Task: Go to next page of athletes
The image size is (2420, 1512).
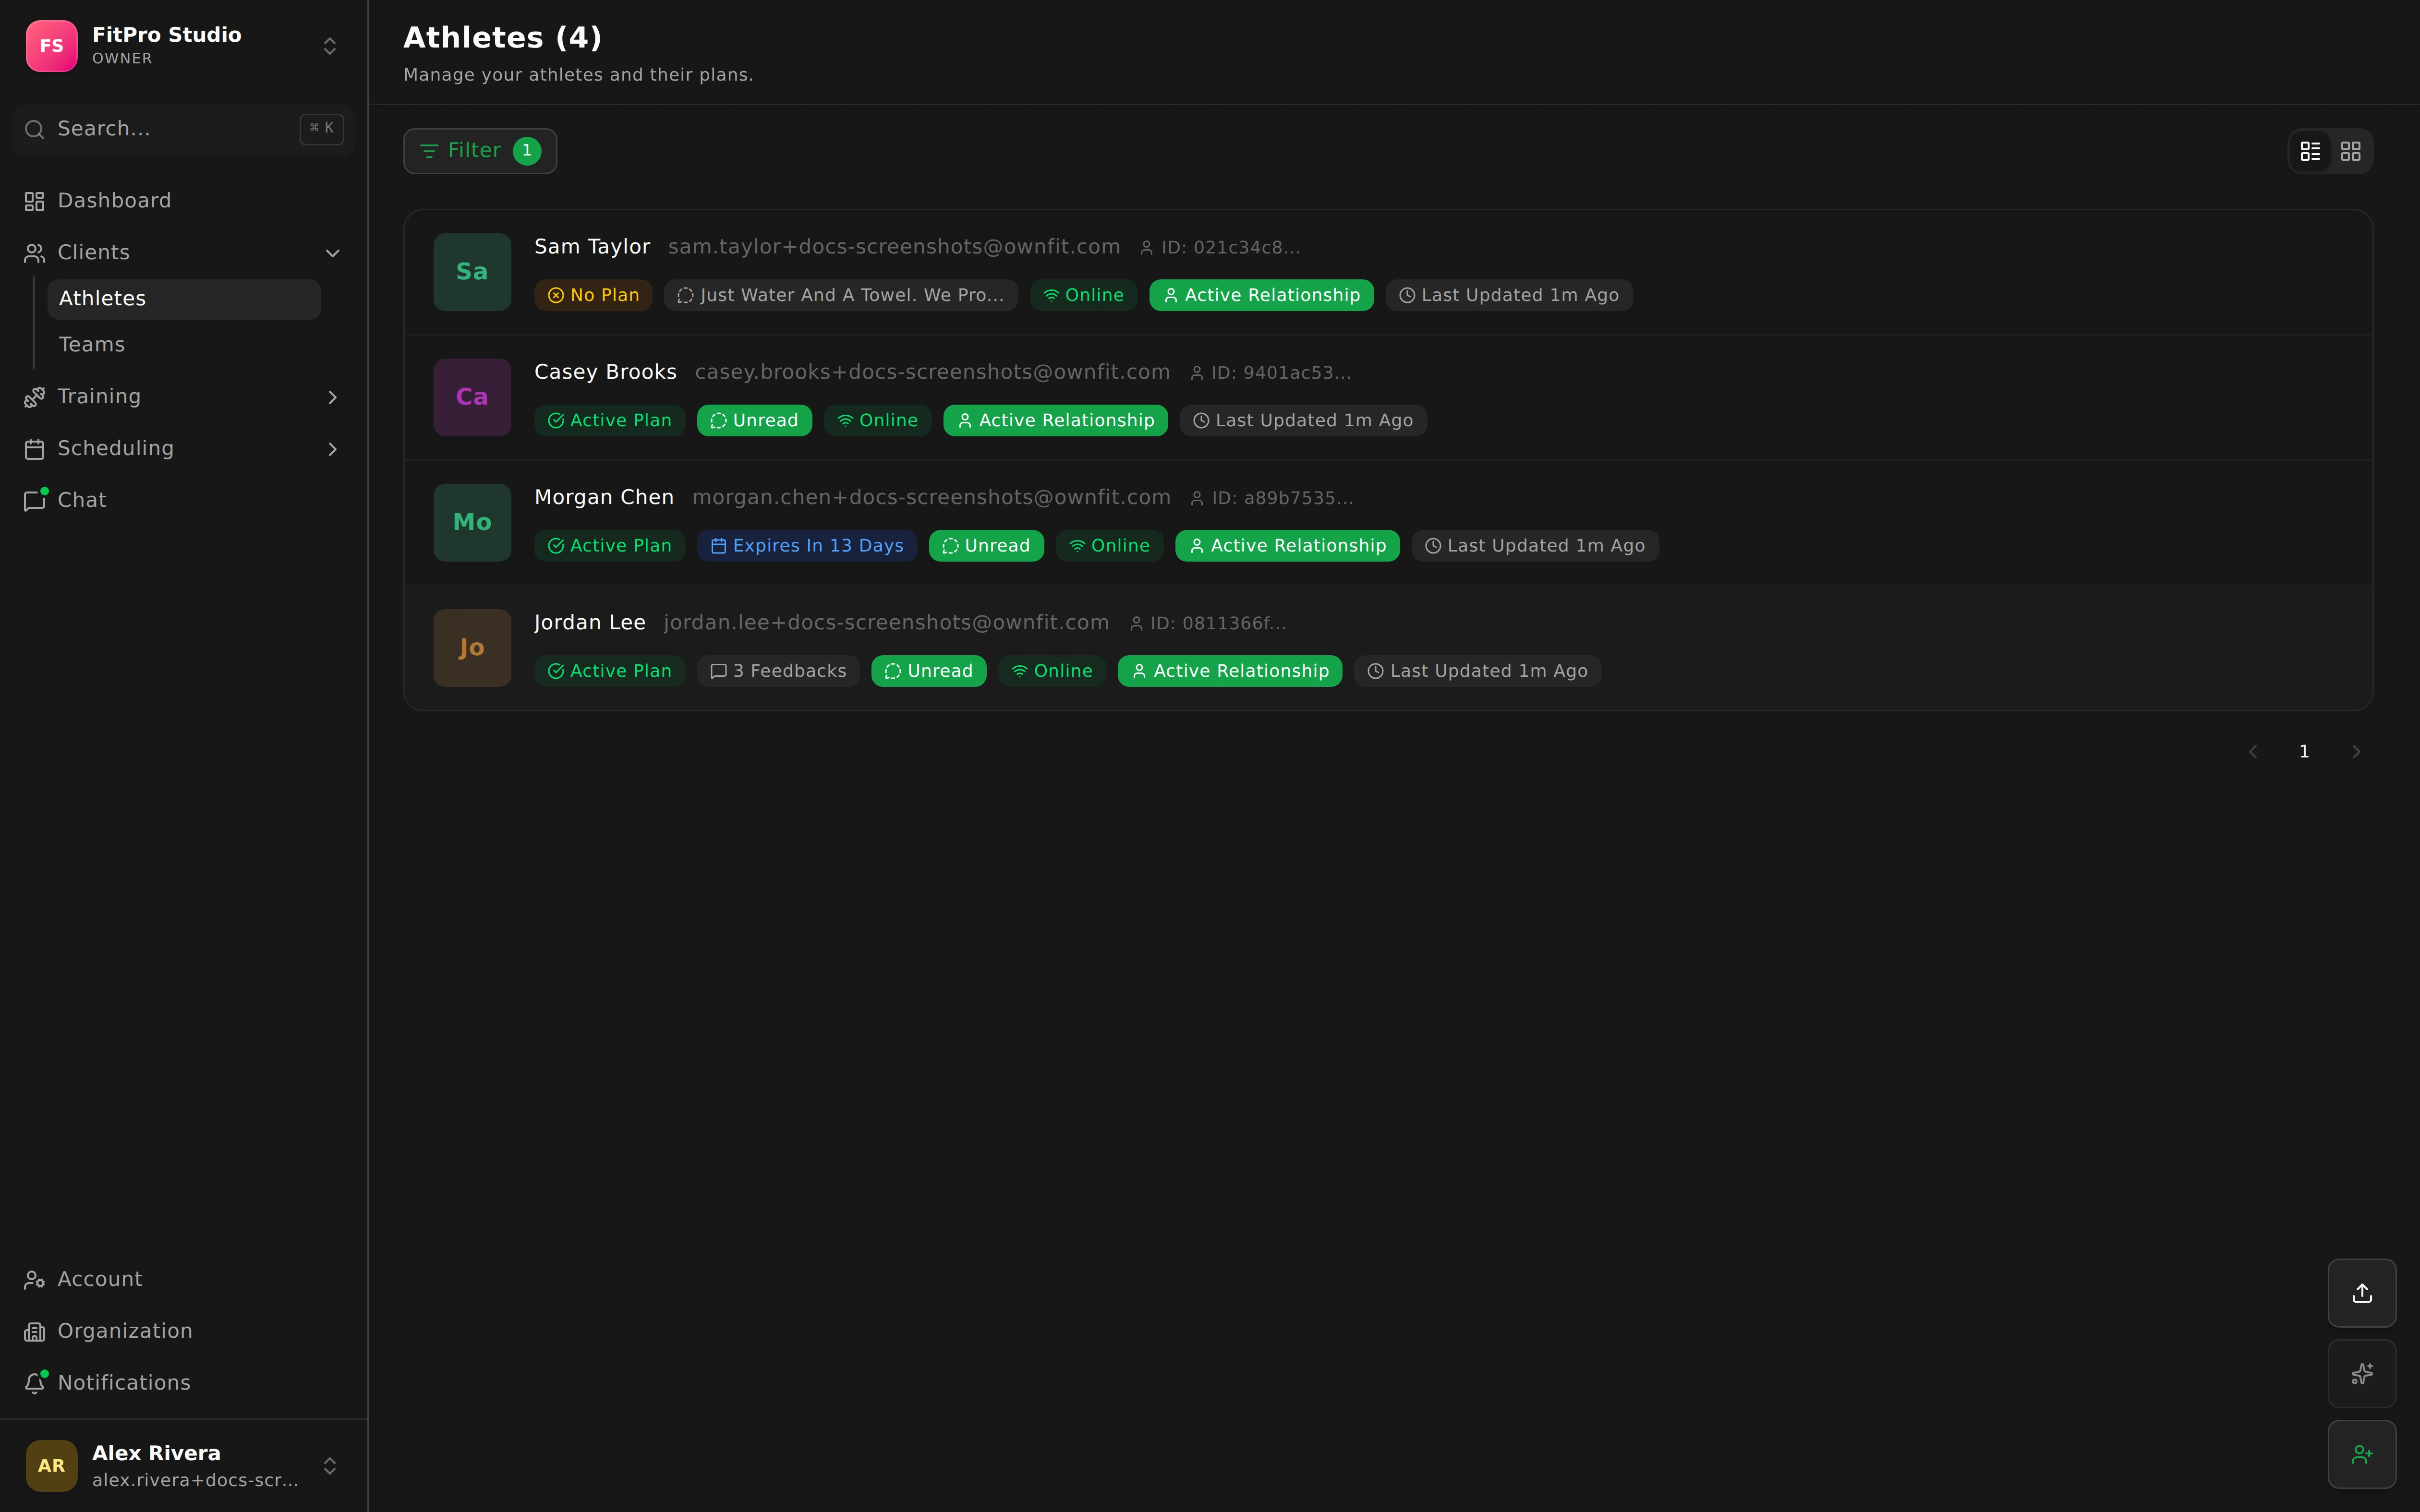Action: (2356, 752)
